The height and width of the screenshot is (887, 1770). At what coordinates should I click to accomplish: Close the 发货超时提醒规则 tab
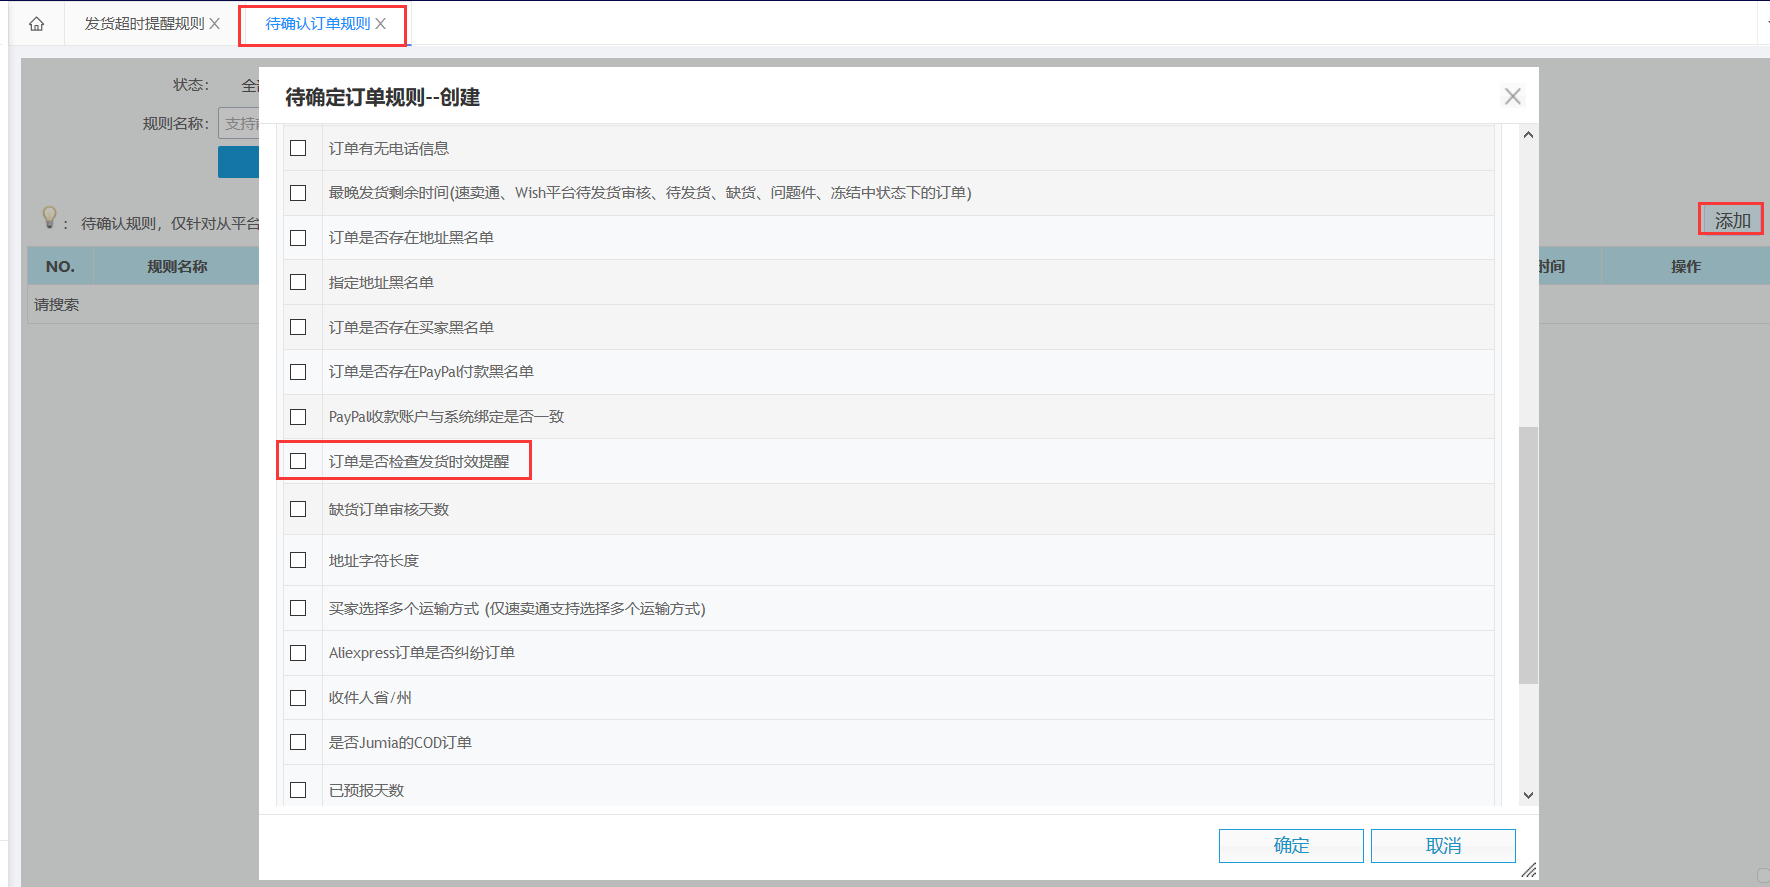[214, 24]
